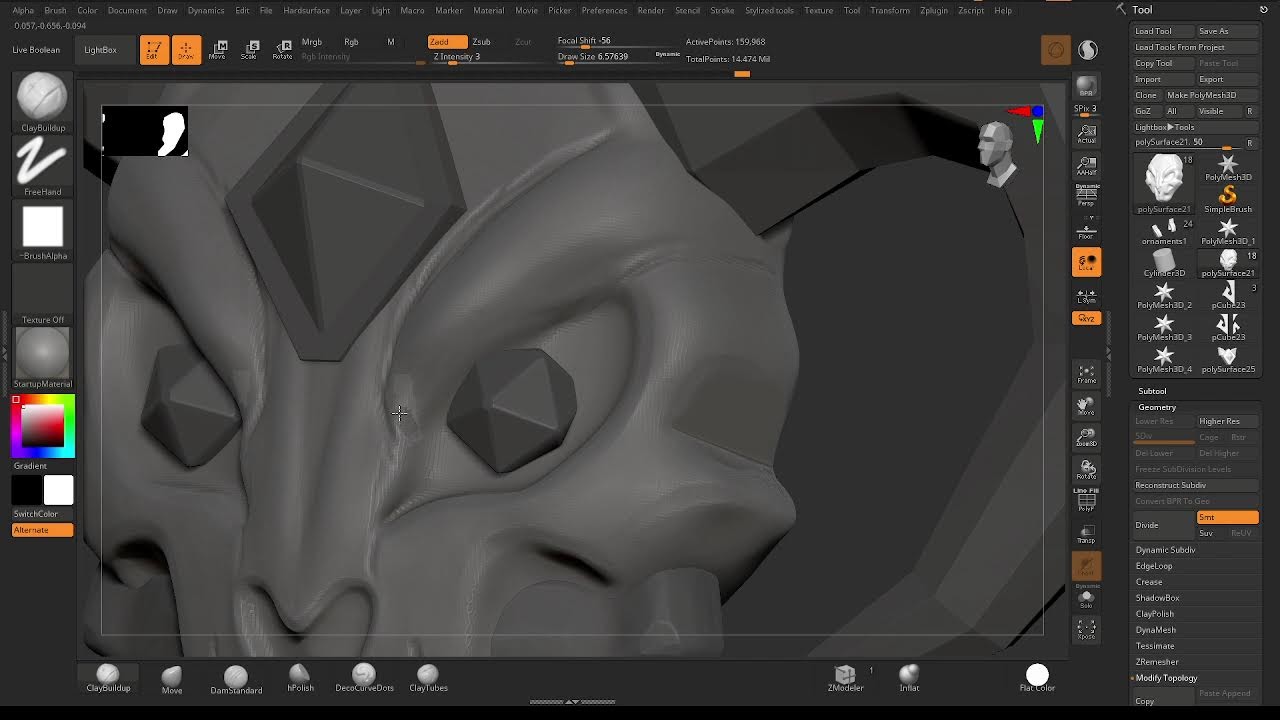The image size is (1280, 720).
Task: Enable Mrgb painting mode
Action: tap(312, 42)
